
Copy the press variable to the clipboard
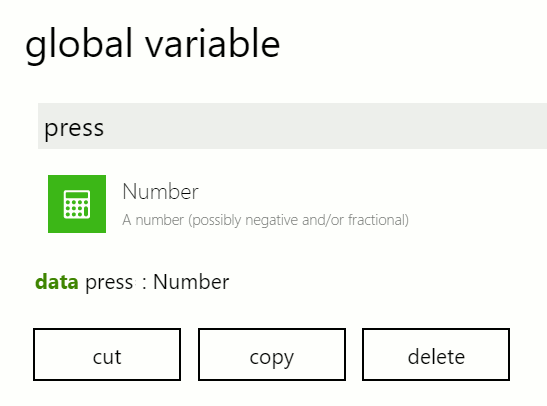pos(272,354)
